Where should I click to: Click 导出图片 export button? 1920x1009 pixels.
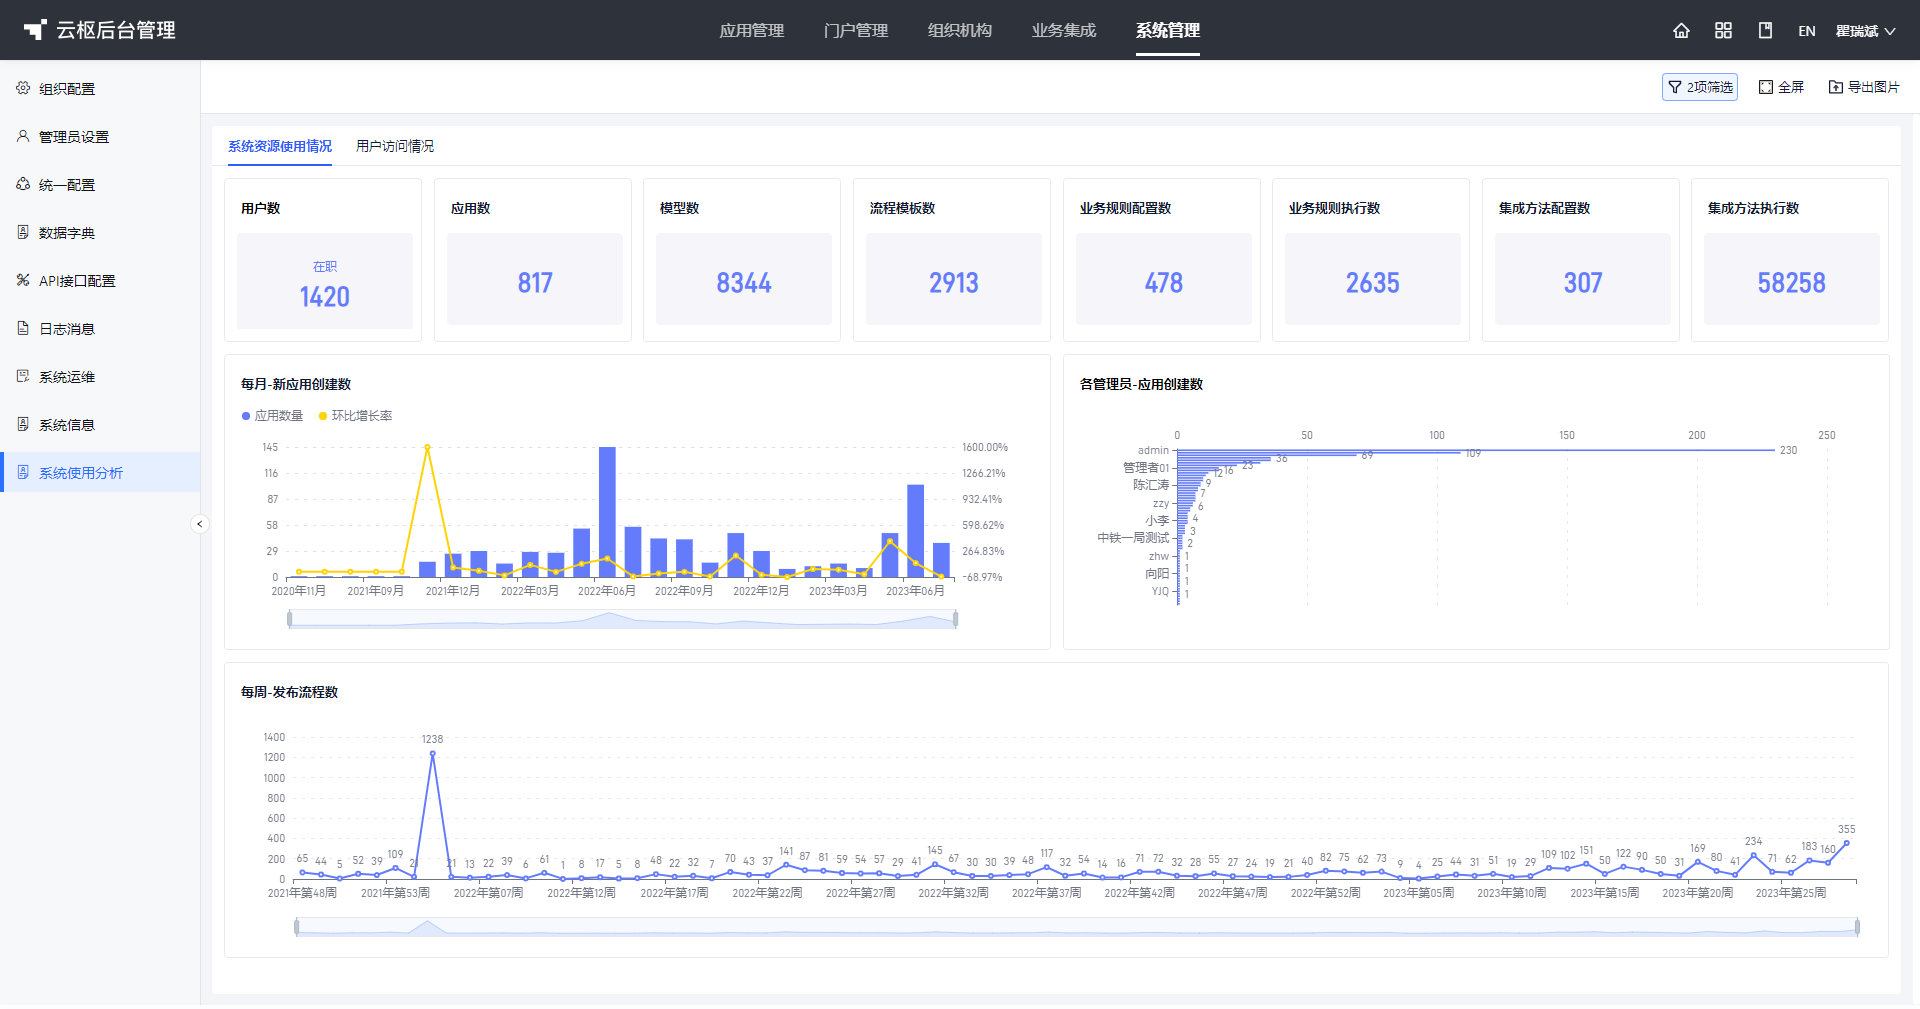pos(1864,87)
